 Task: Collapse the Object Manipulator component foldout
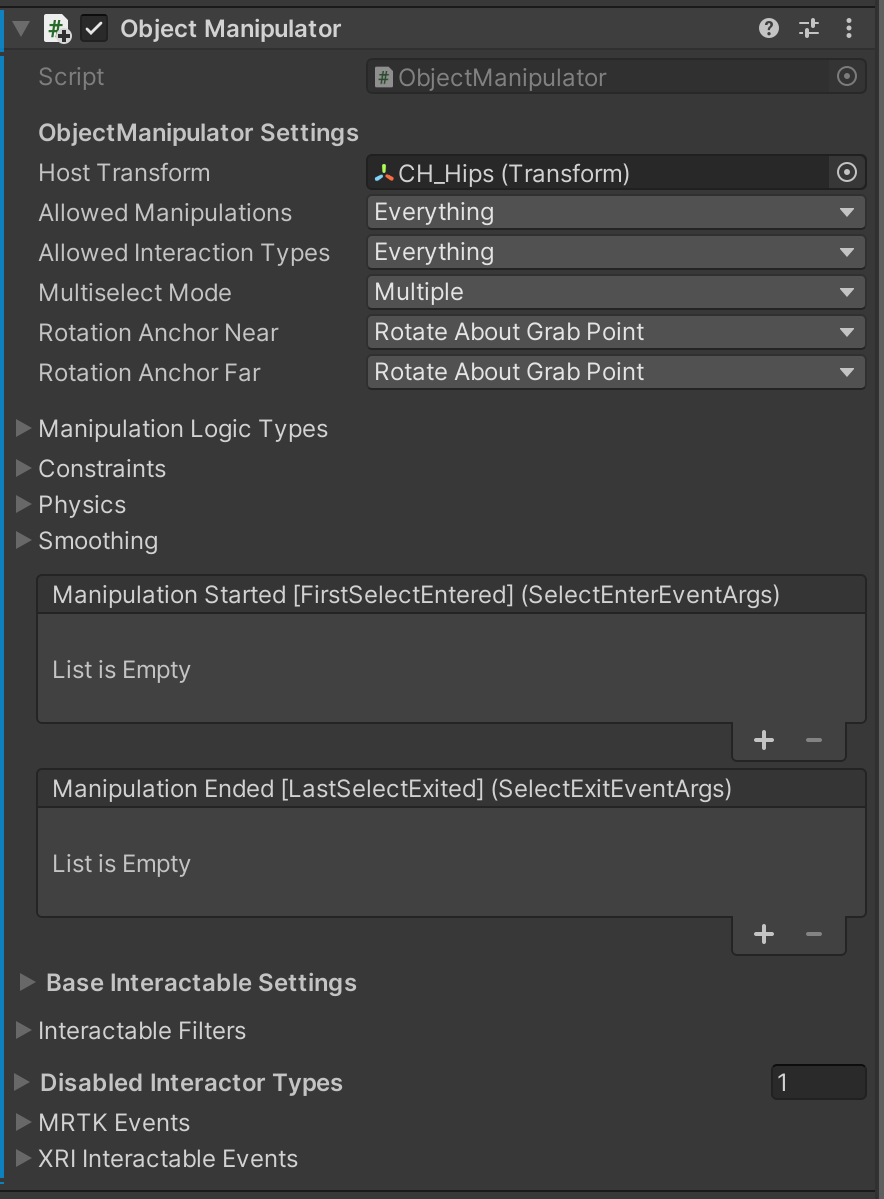coord(22,29)
